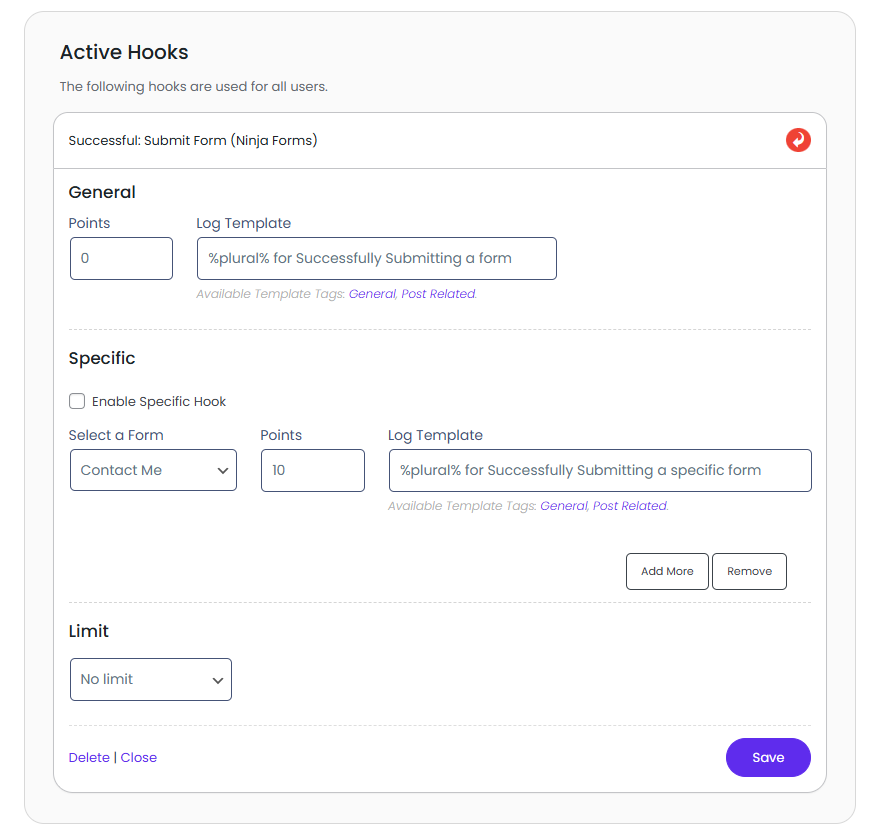The height and width of the screenshot is (836, 874).
Task: Click the Delete link
Action: [x=89, y=758]
